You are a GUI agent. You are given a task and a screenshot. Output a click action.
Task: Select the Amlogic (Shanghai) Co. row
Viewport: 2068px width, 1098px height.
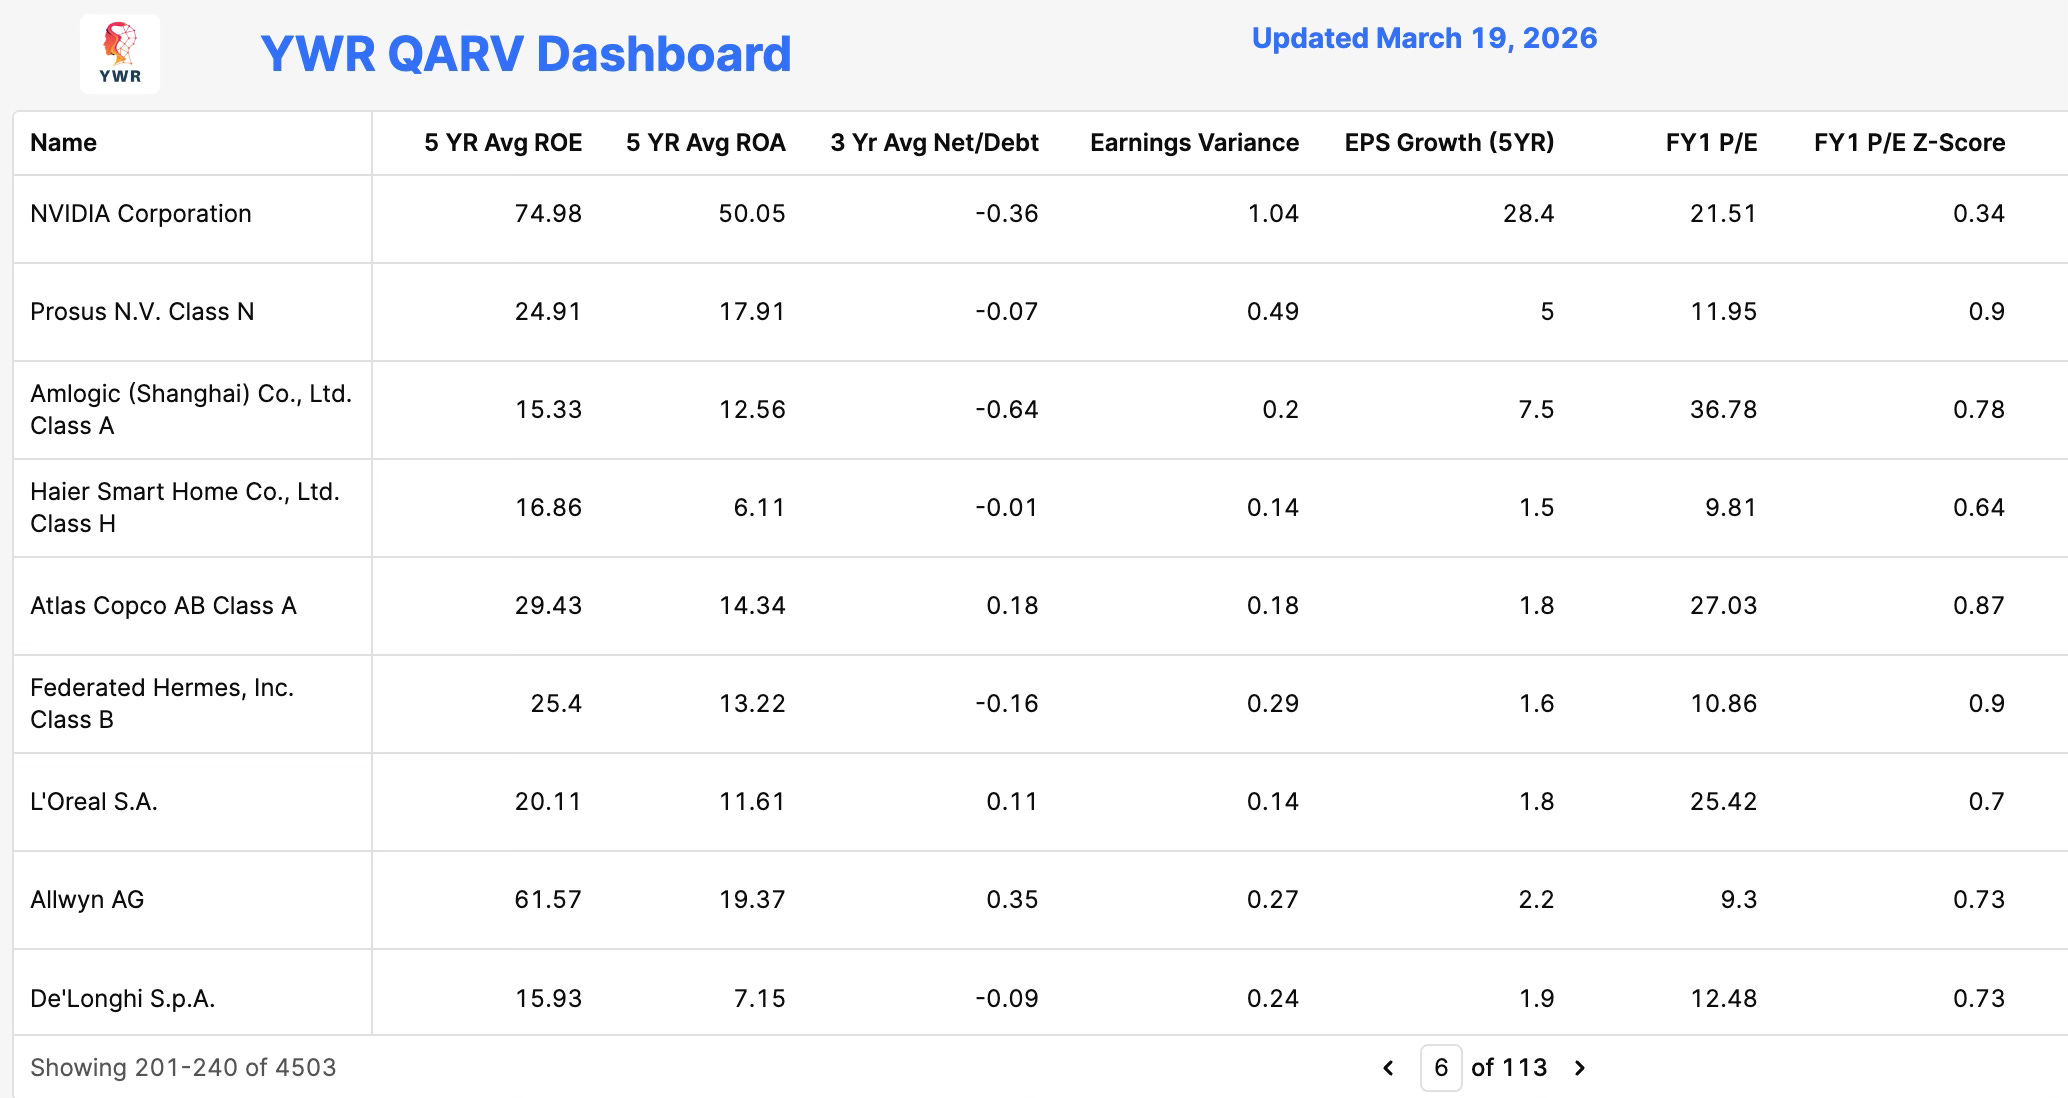coord(190,409)
